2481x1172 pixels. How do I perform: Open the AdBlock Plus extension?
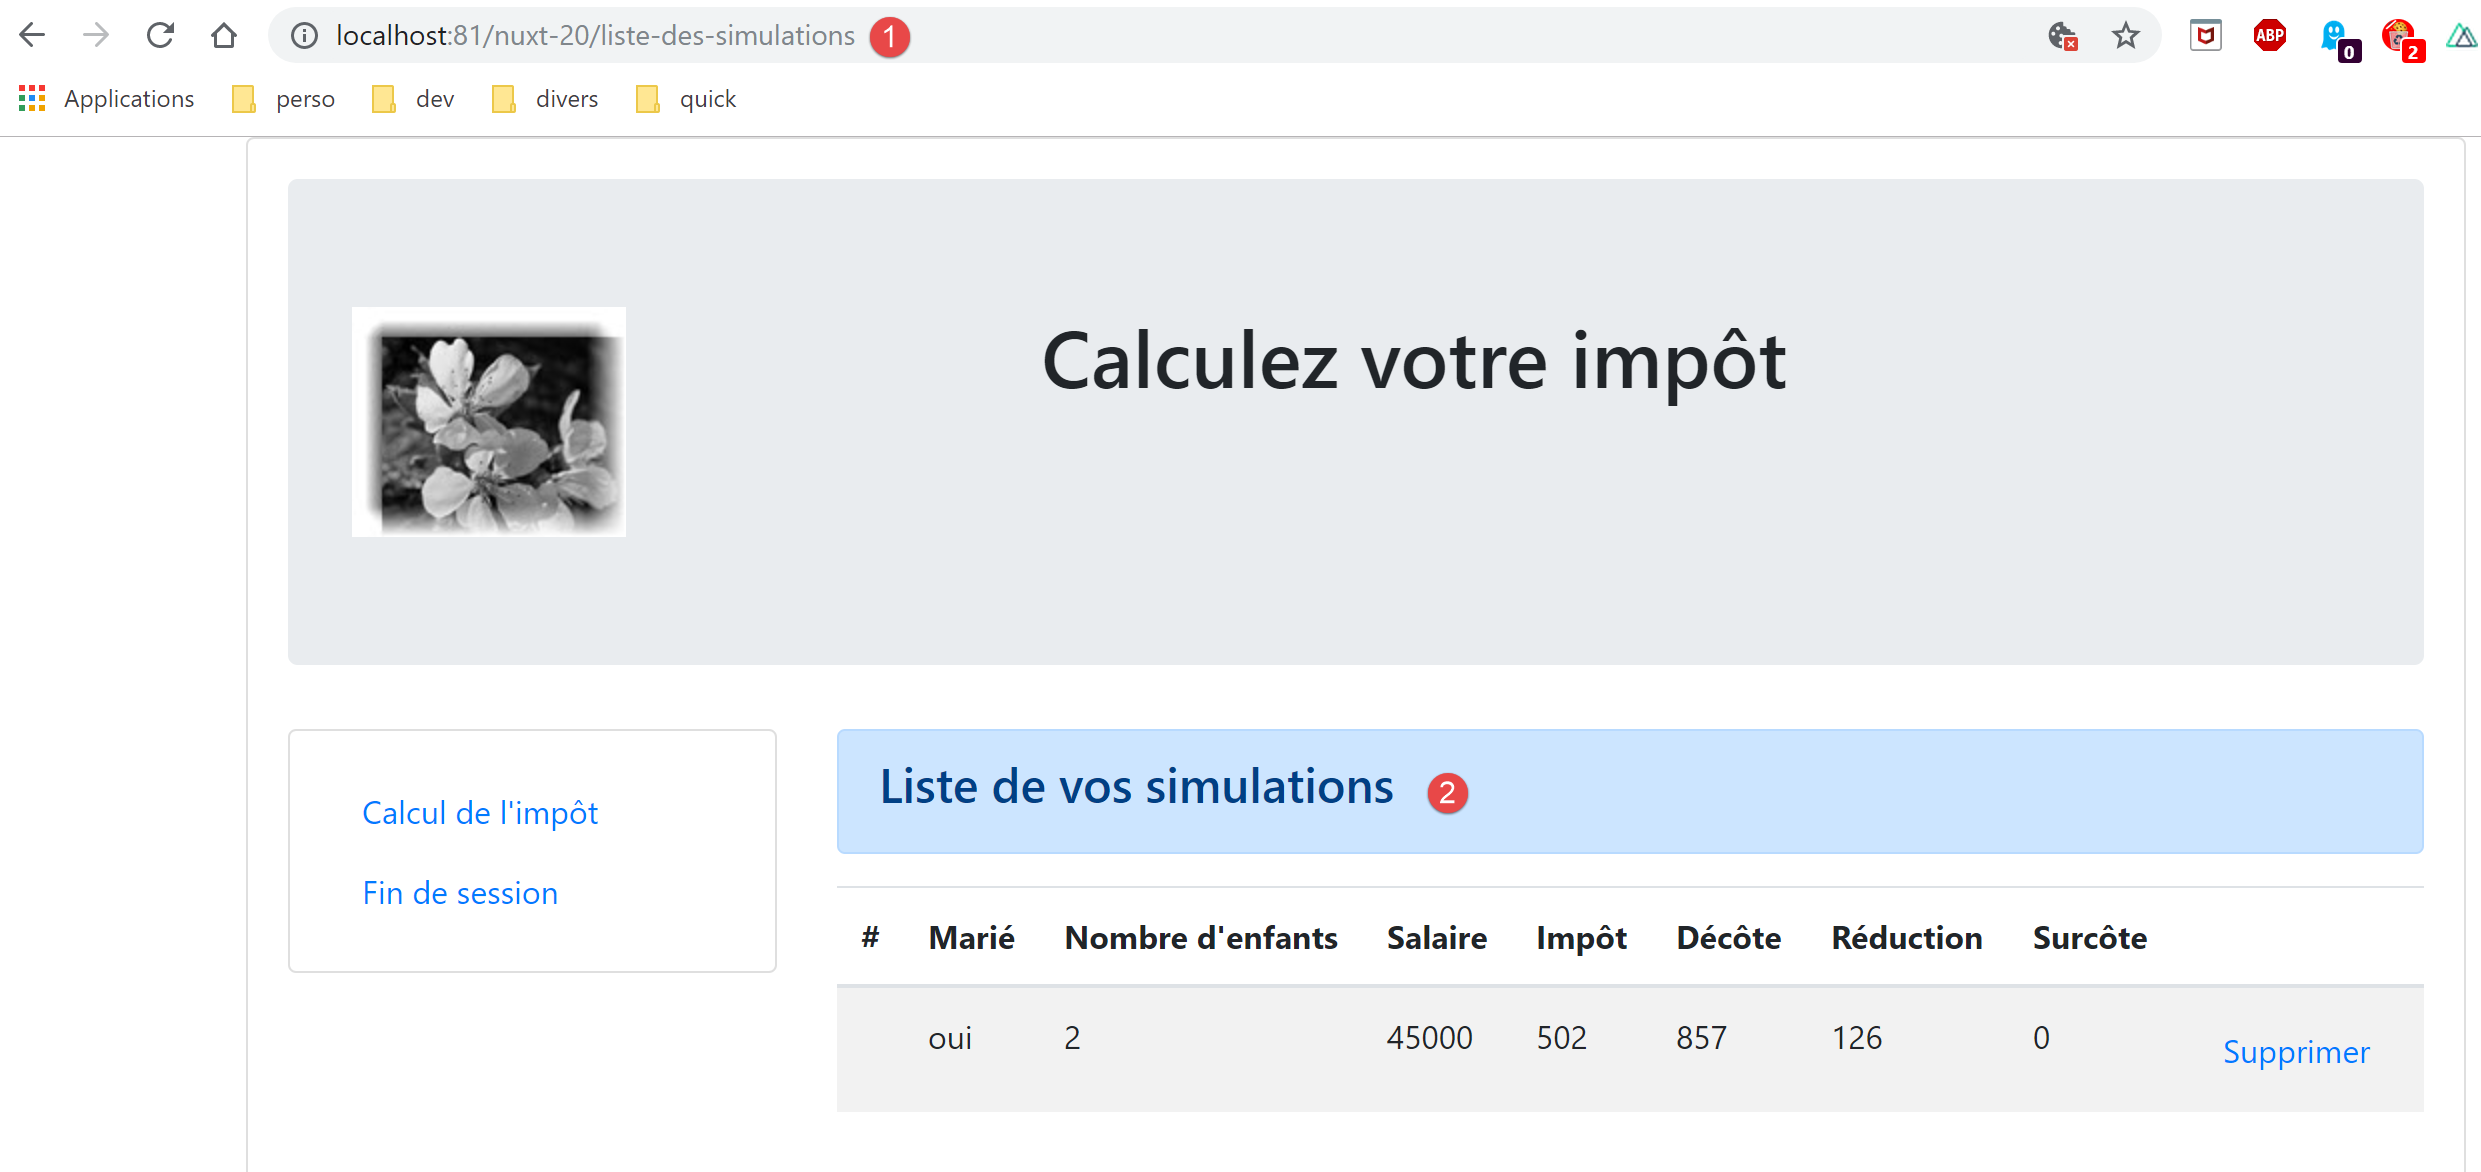click(2269, 36)
